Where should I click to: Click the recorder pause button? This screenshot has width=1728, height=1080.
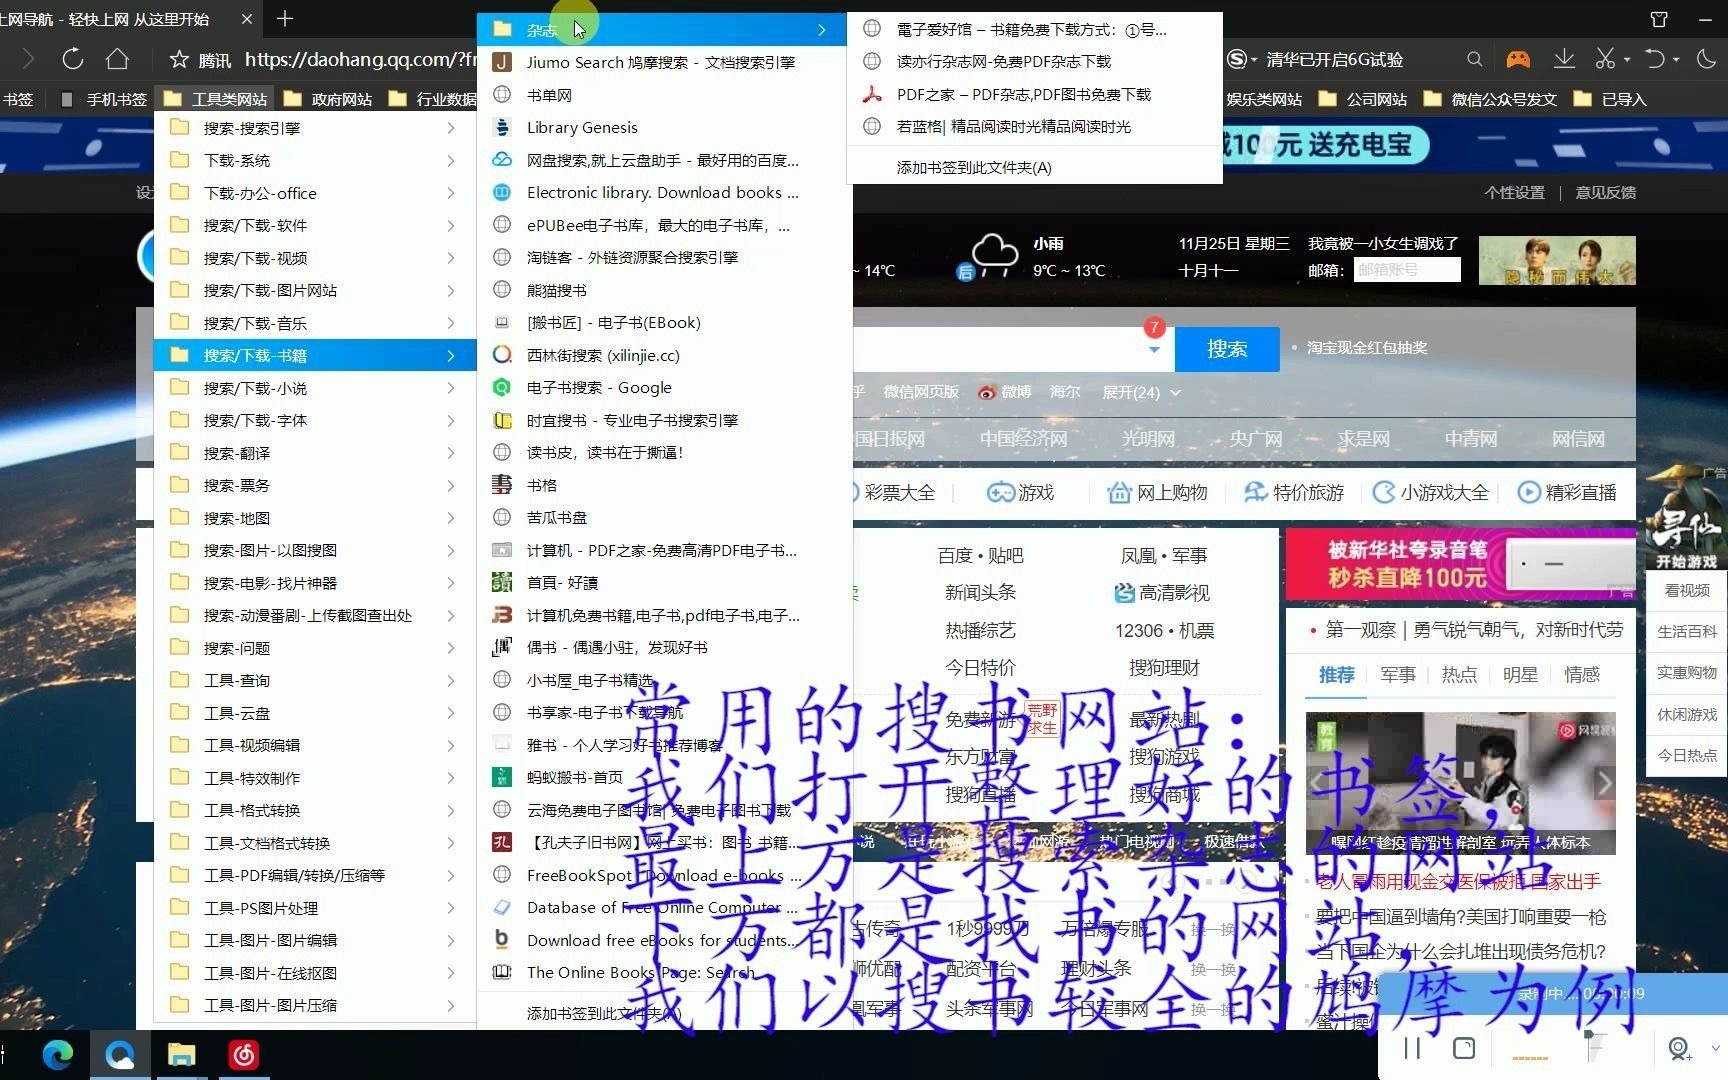[x=1412, y=1048]
